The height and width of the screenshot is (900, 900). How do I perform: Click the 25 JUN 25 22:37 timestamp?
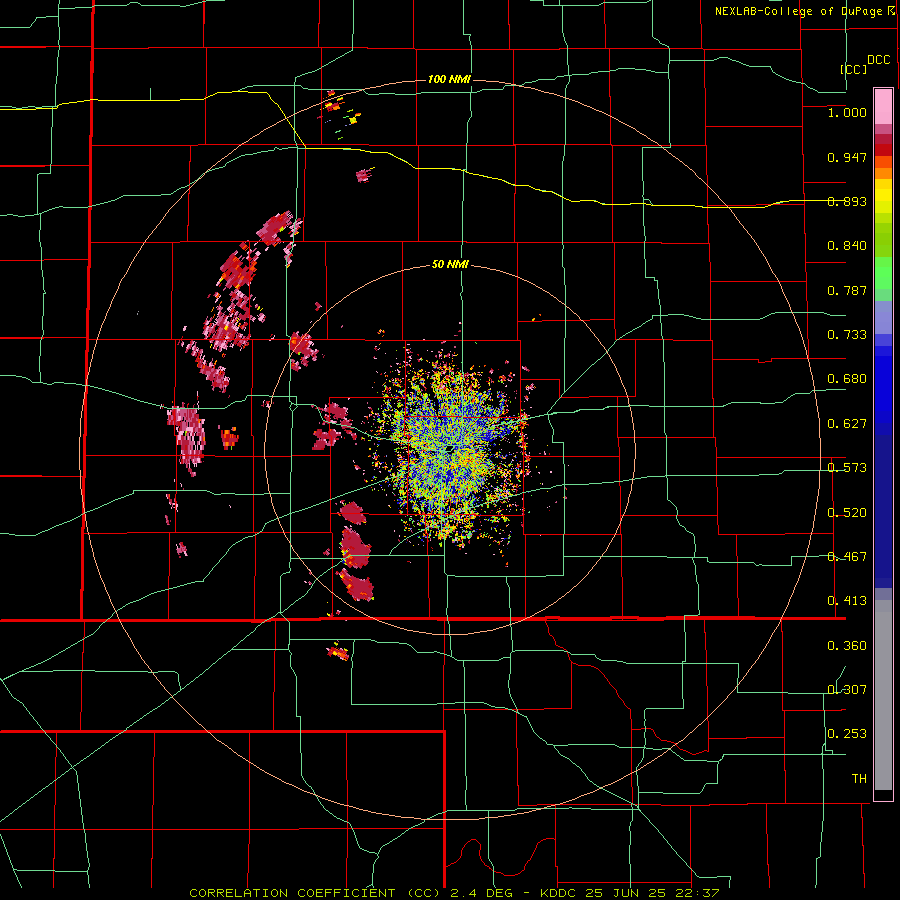click(652, 893)
